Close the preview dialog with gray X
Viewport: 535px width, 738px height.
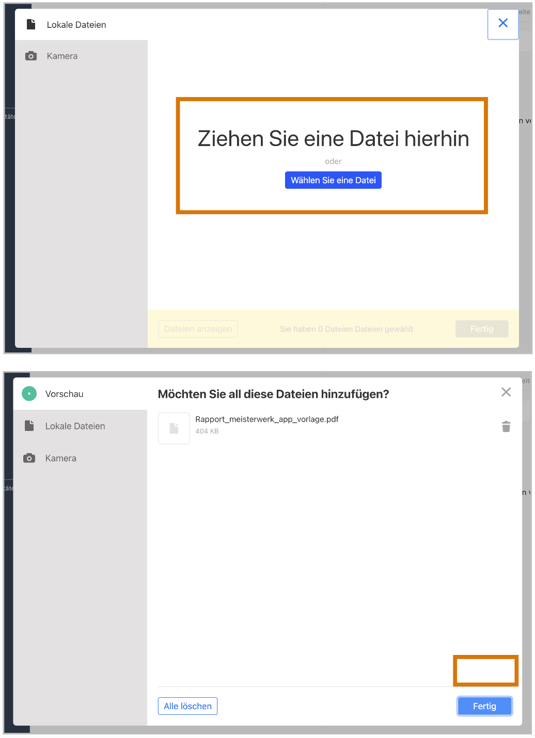click(x=506, y=392)
